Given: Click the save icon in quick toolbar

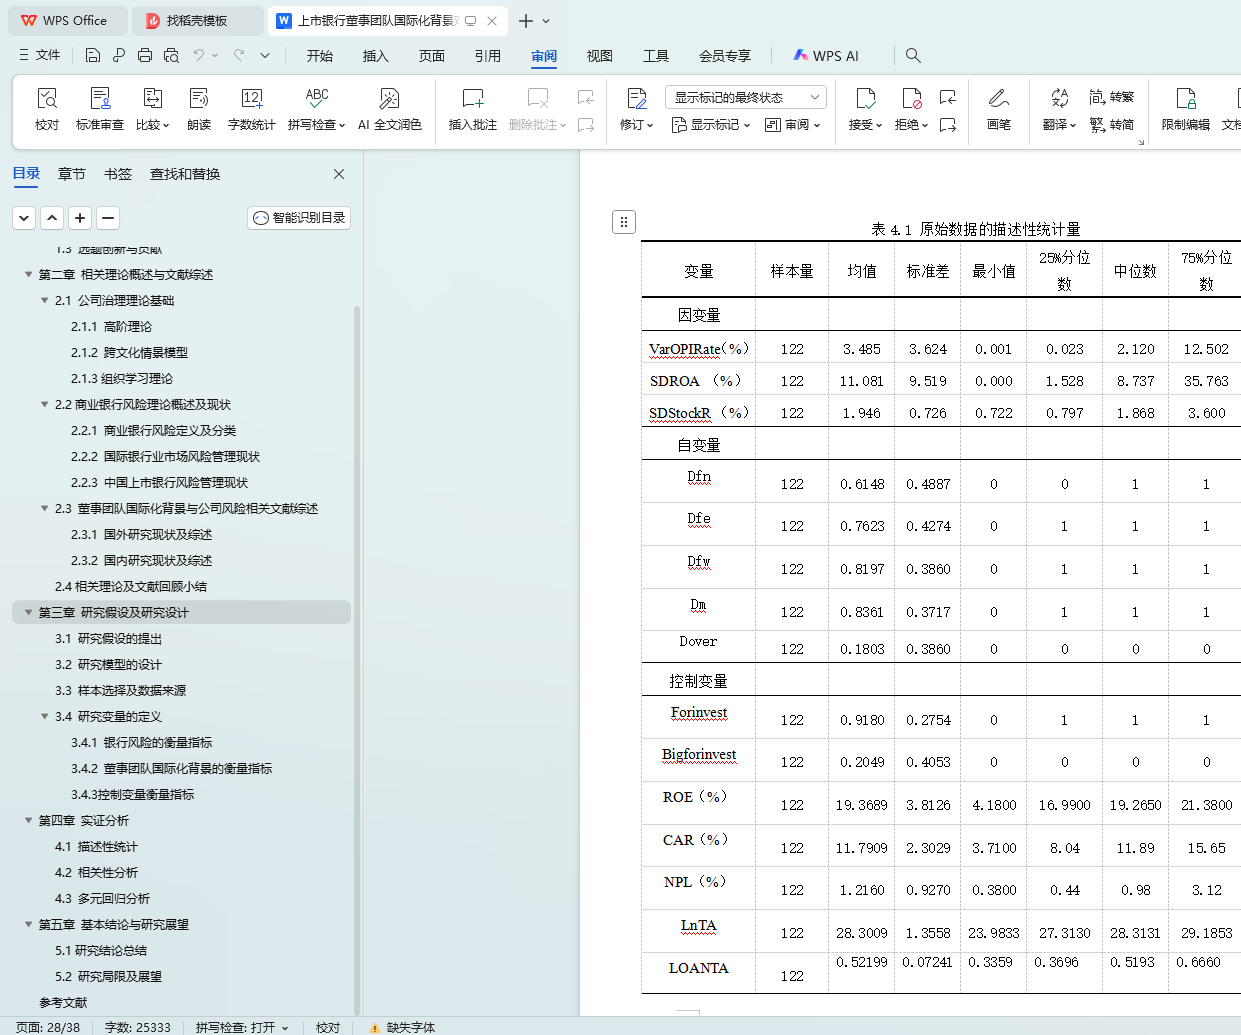Looking at the screenshot, I should tap(93, 55).
